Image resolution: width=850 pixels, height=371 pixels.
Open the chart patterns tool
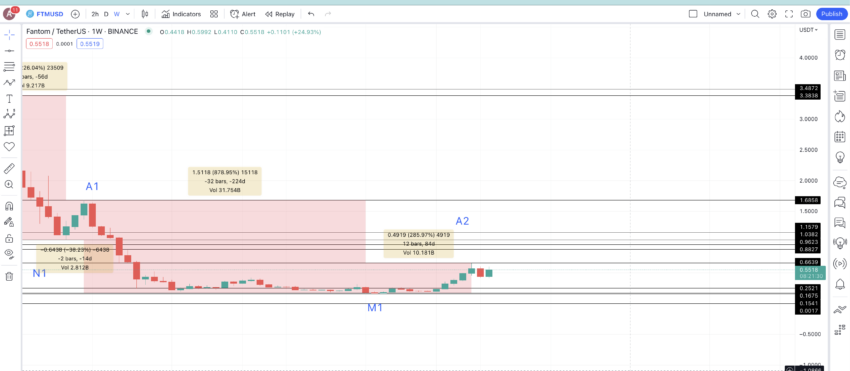[x=9, y=114]
